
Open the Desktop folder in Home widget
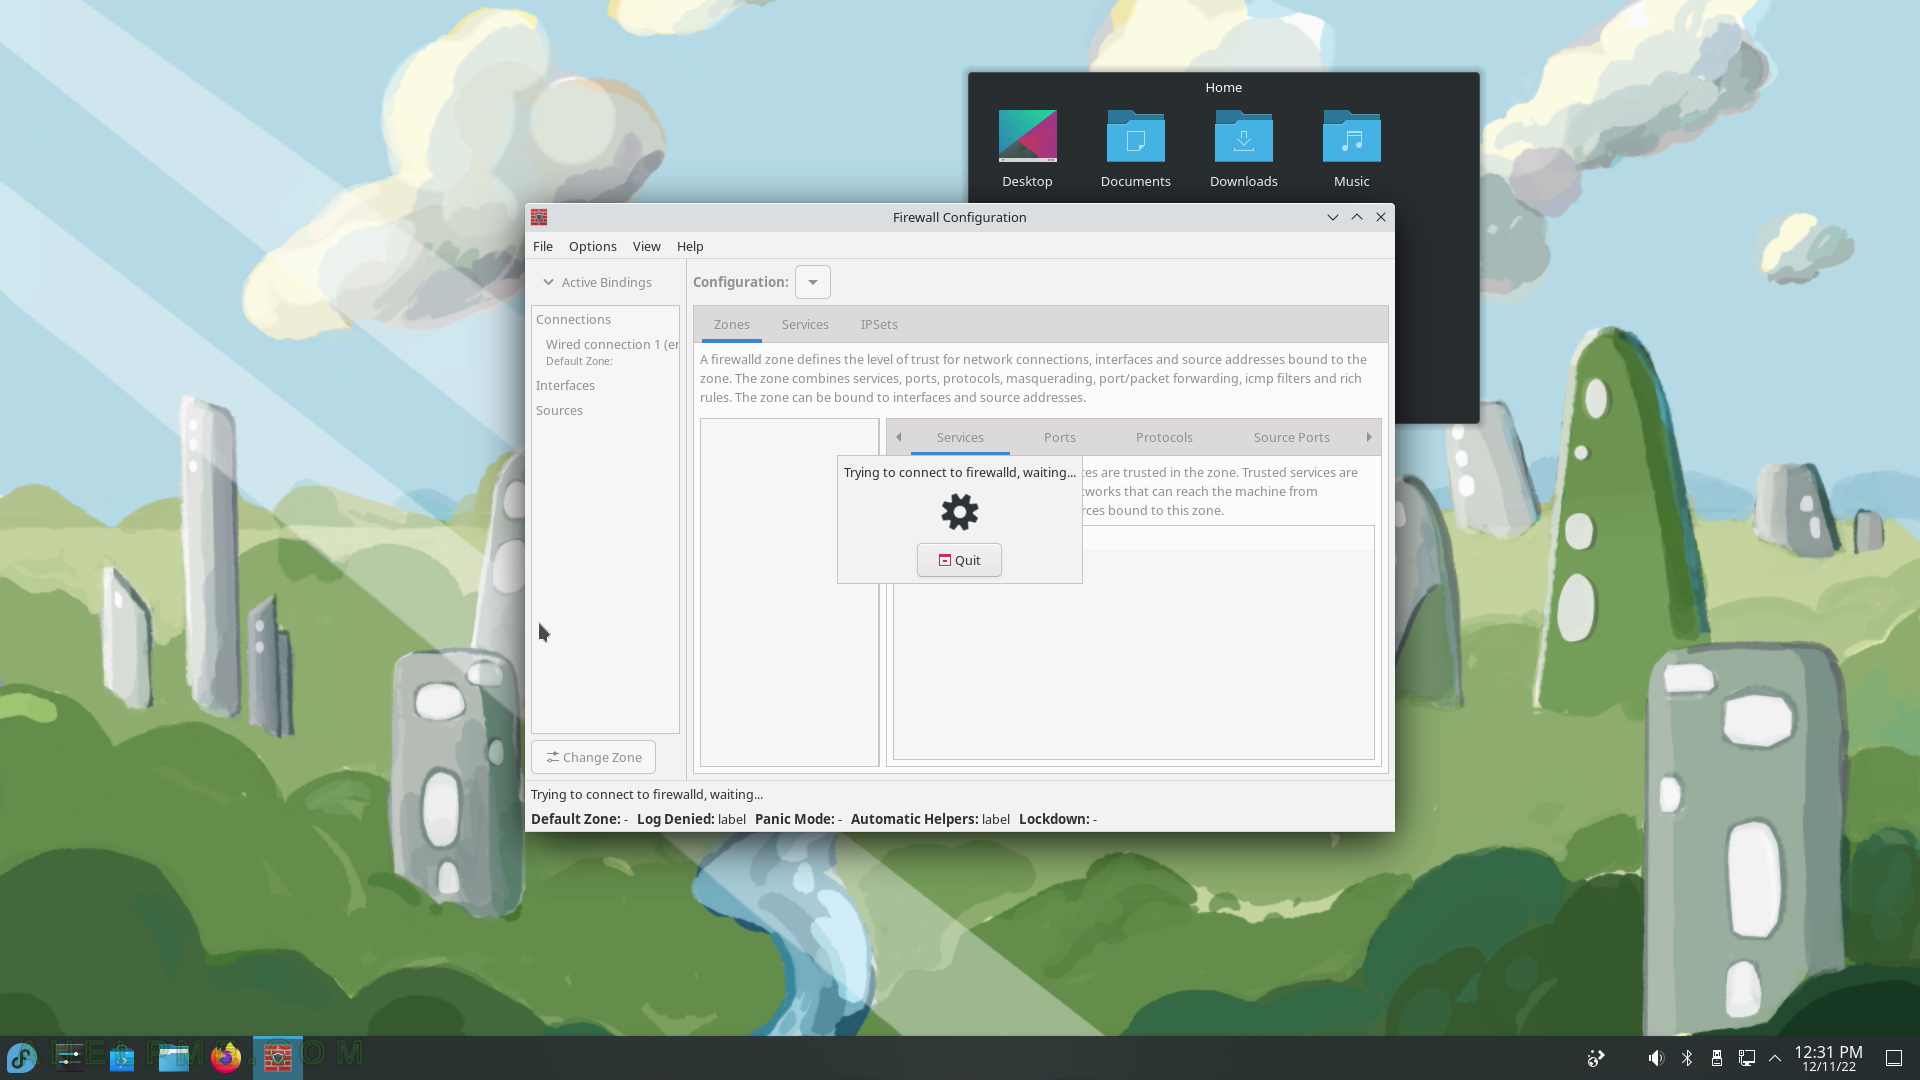[1027, 149]
